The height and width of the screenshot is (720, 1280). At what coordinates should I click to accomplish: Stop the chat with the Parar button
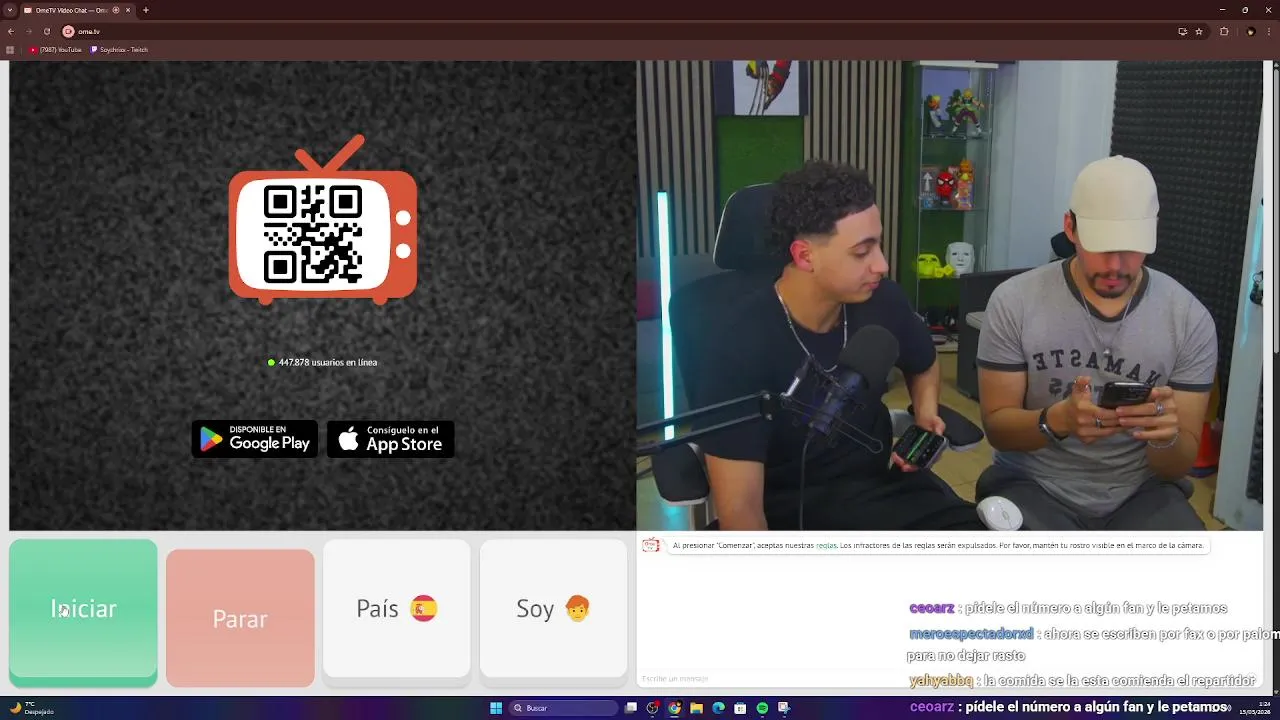click(x=240, y=618)
